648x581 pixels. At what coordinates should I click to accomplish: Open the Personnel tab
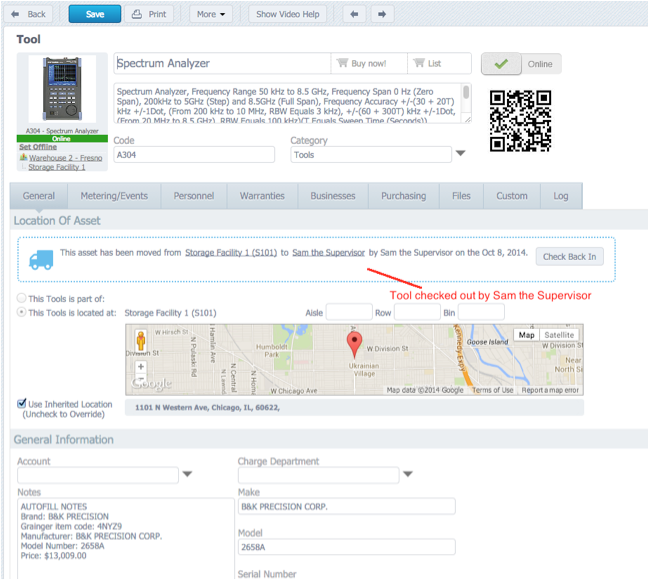click(194, 196)
